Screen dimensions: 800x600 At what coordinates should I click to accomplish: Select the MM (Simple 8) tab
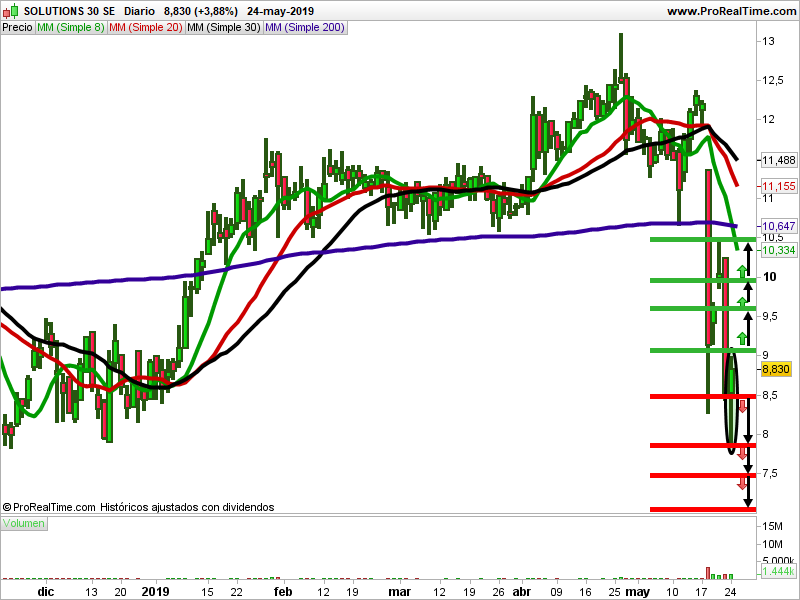tap(70, 27)
